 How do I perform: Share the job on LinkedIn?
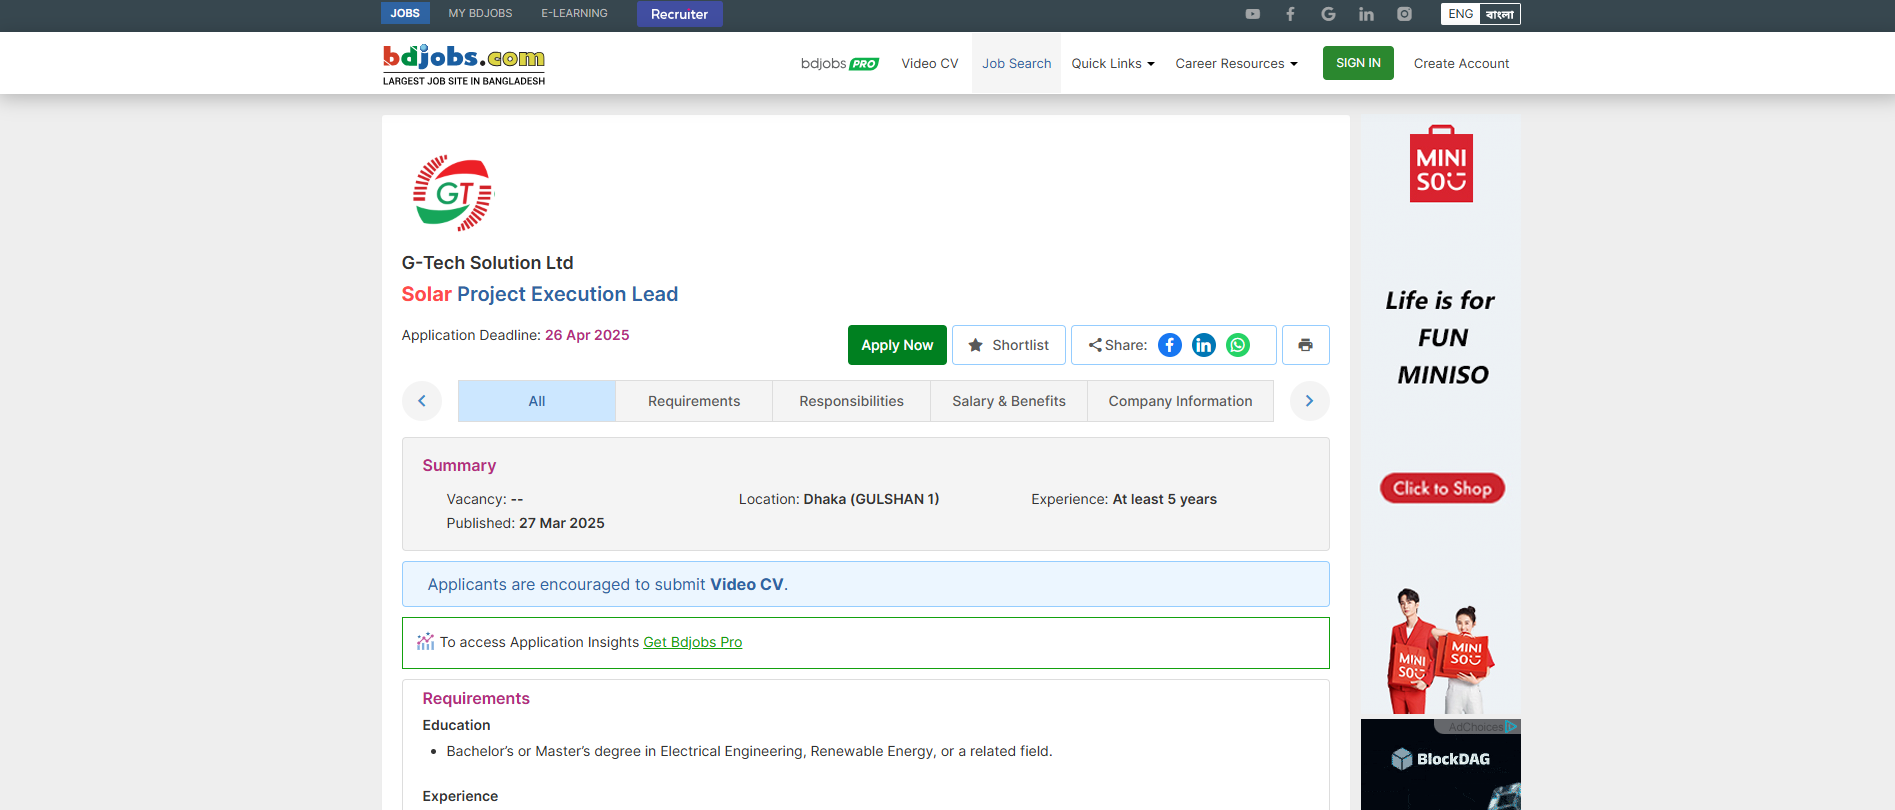[1204, 345]
